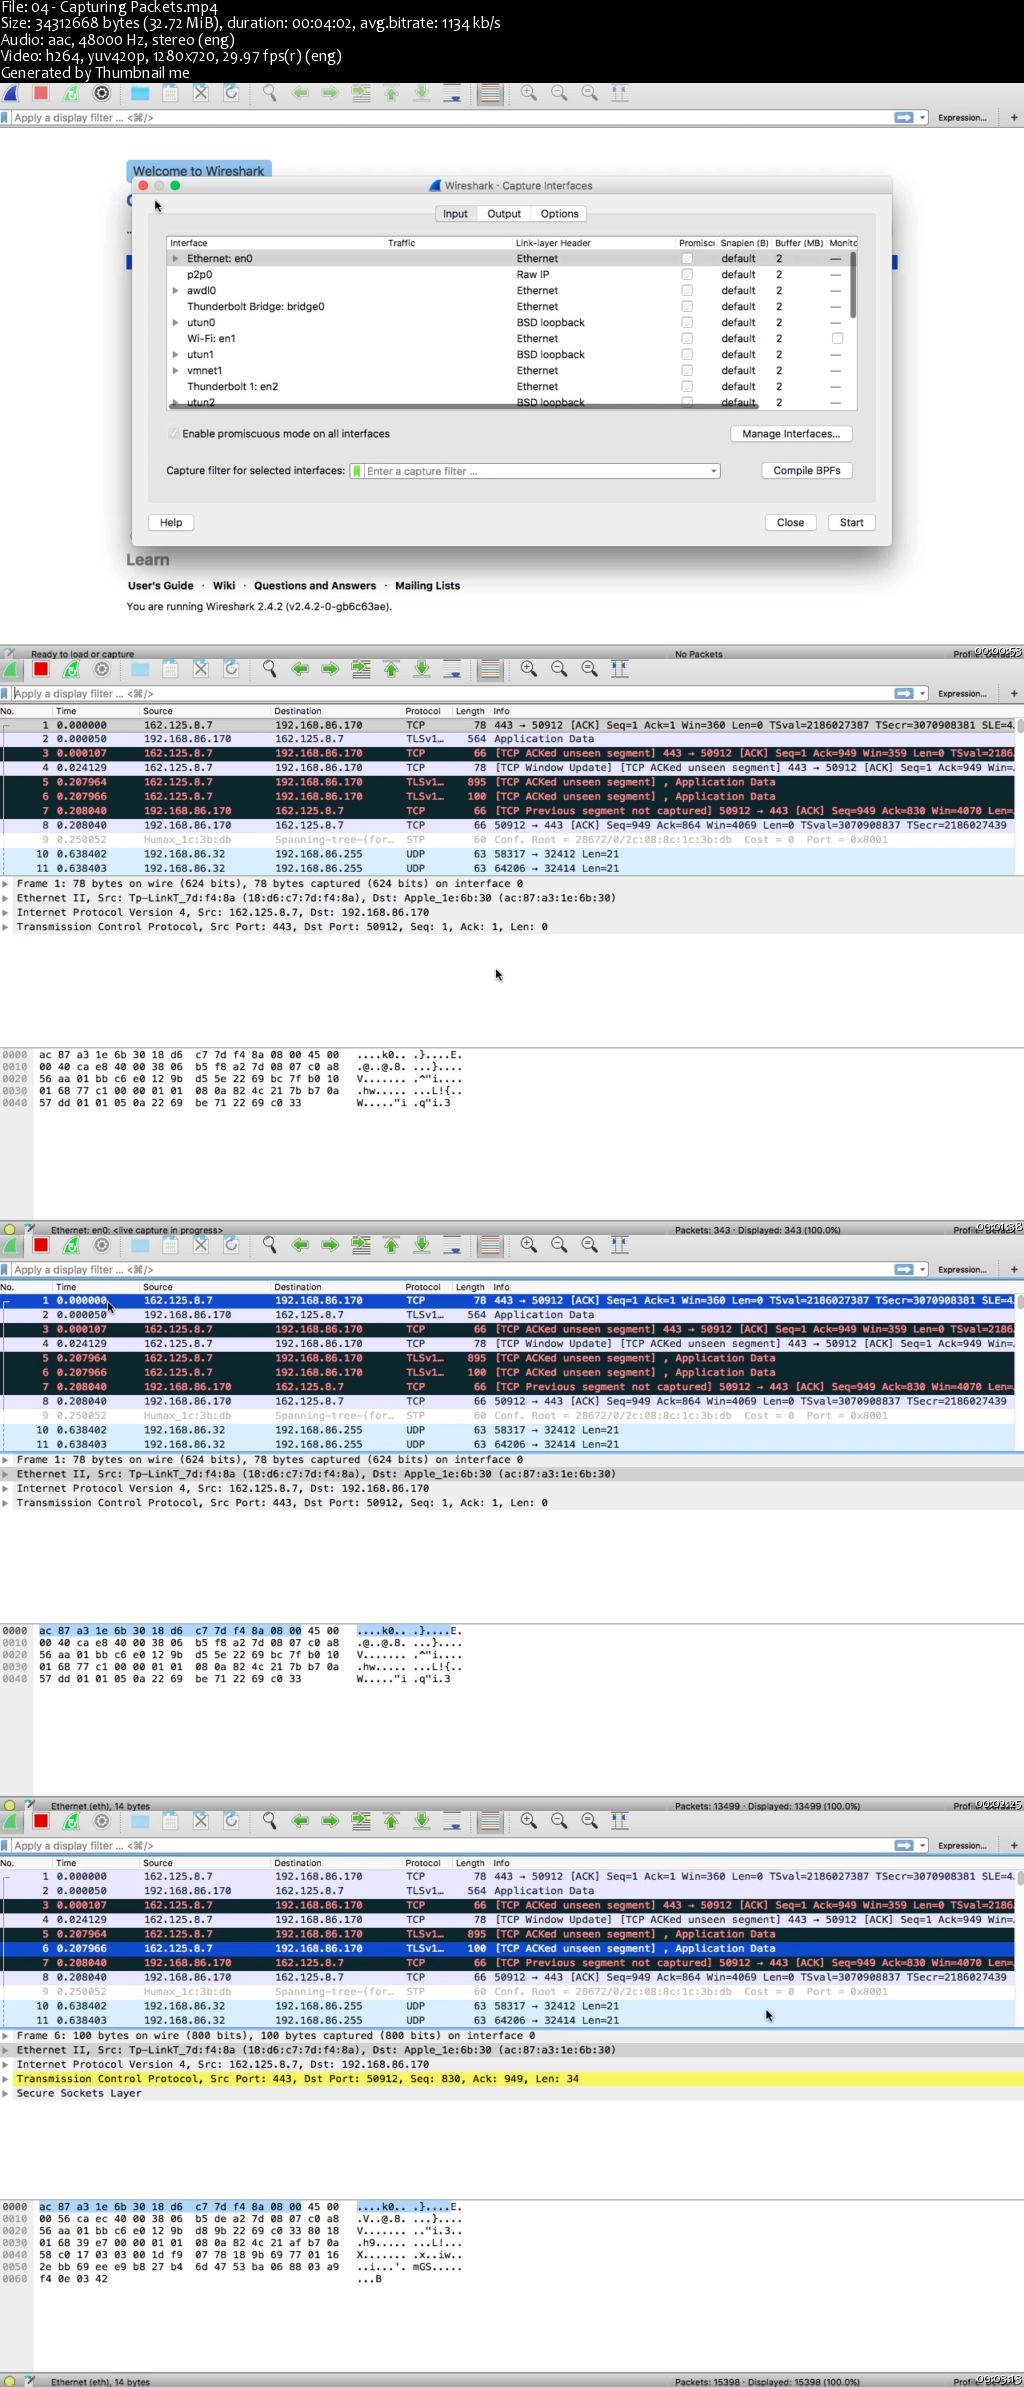The height and width of the screenshot is (2387, 1024).
Task: Open the User's Guide link
Action: coord(161,586)
